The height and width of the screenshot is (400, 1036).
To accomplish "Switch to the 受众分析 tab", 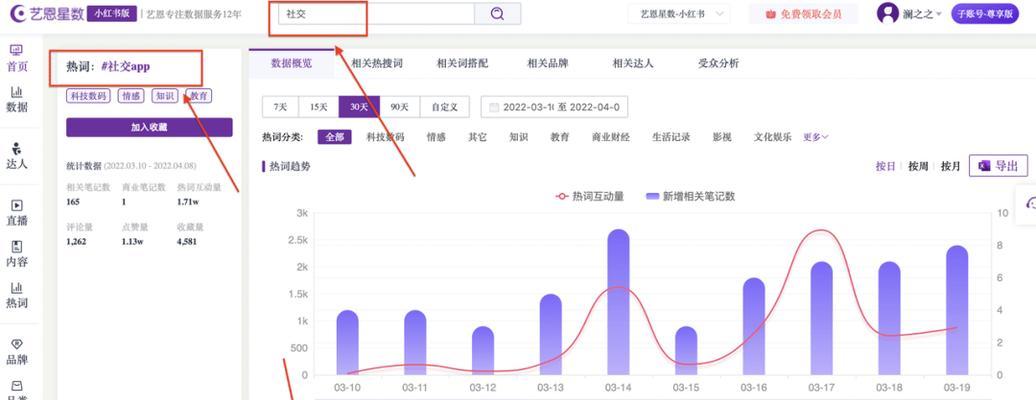I will [x=718, y=64].
